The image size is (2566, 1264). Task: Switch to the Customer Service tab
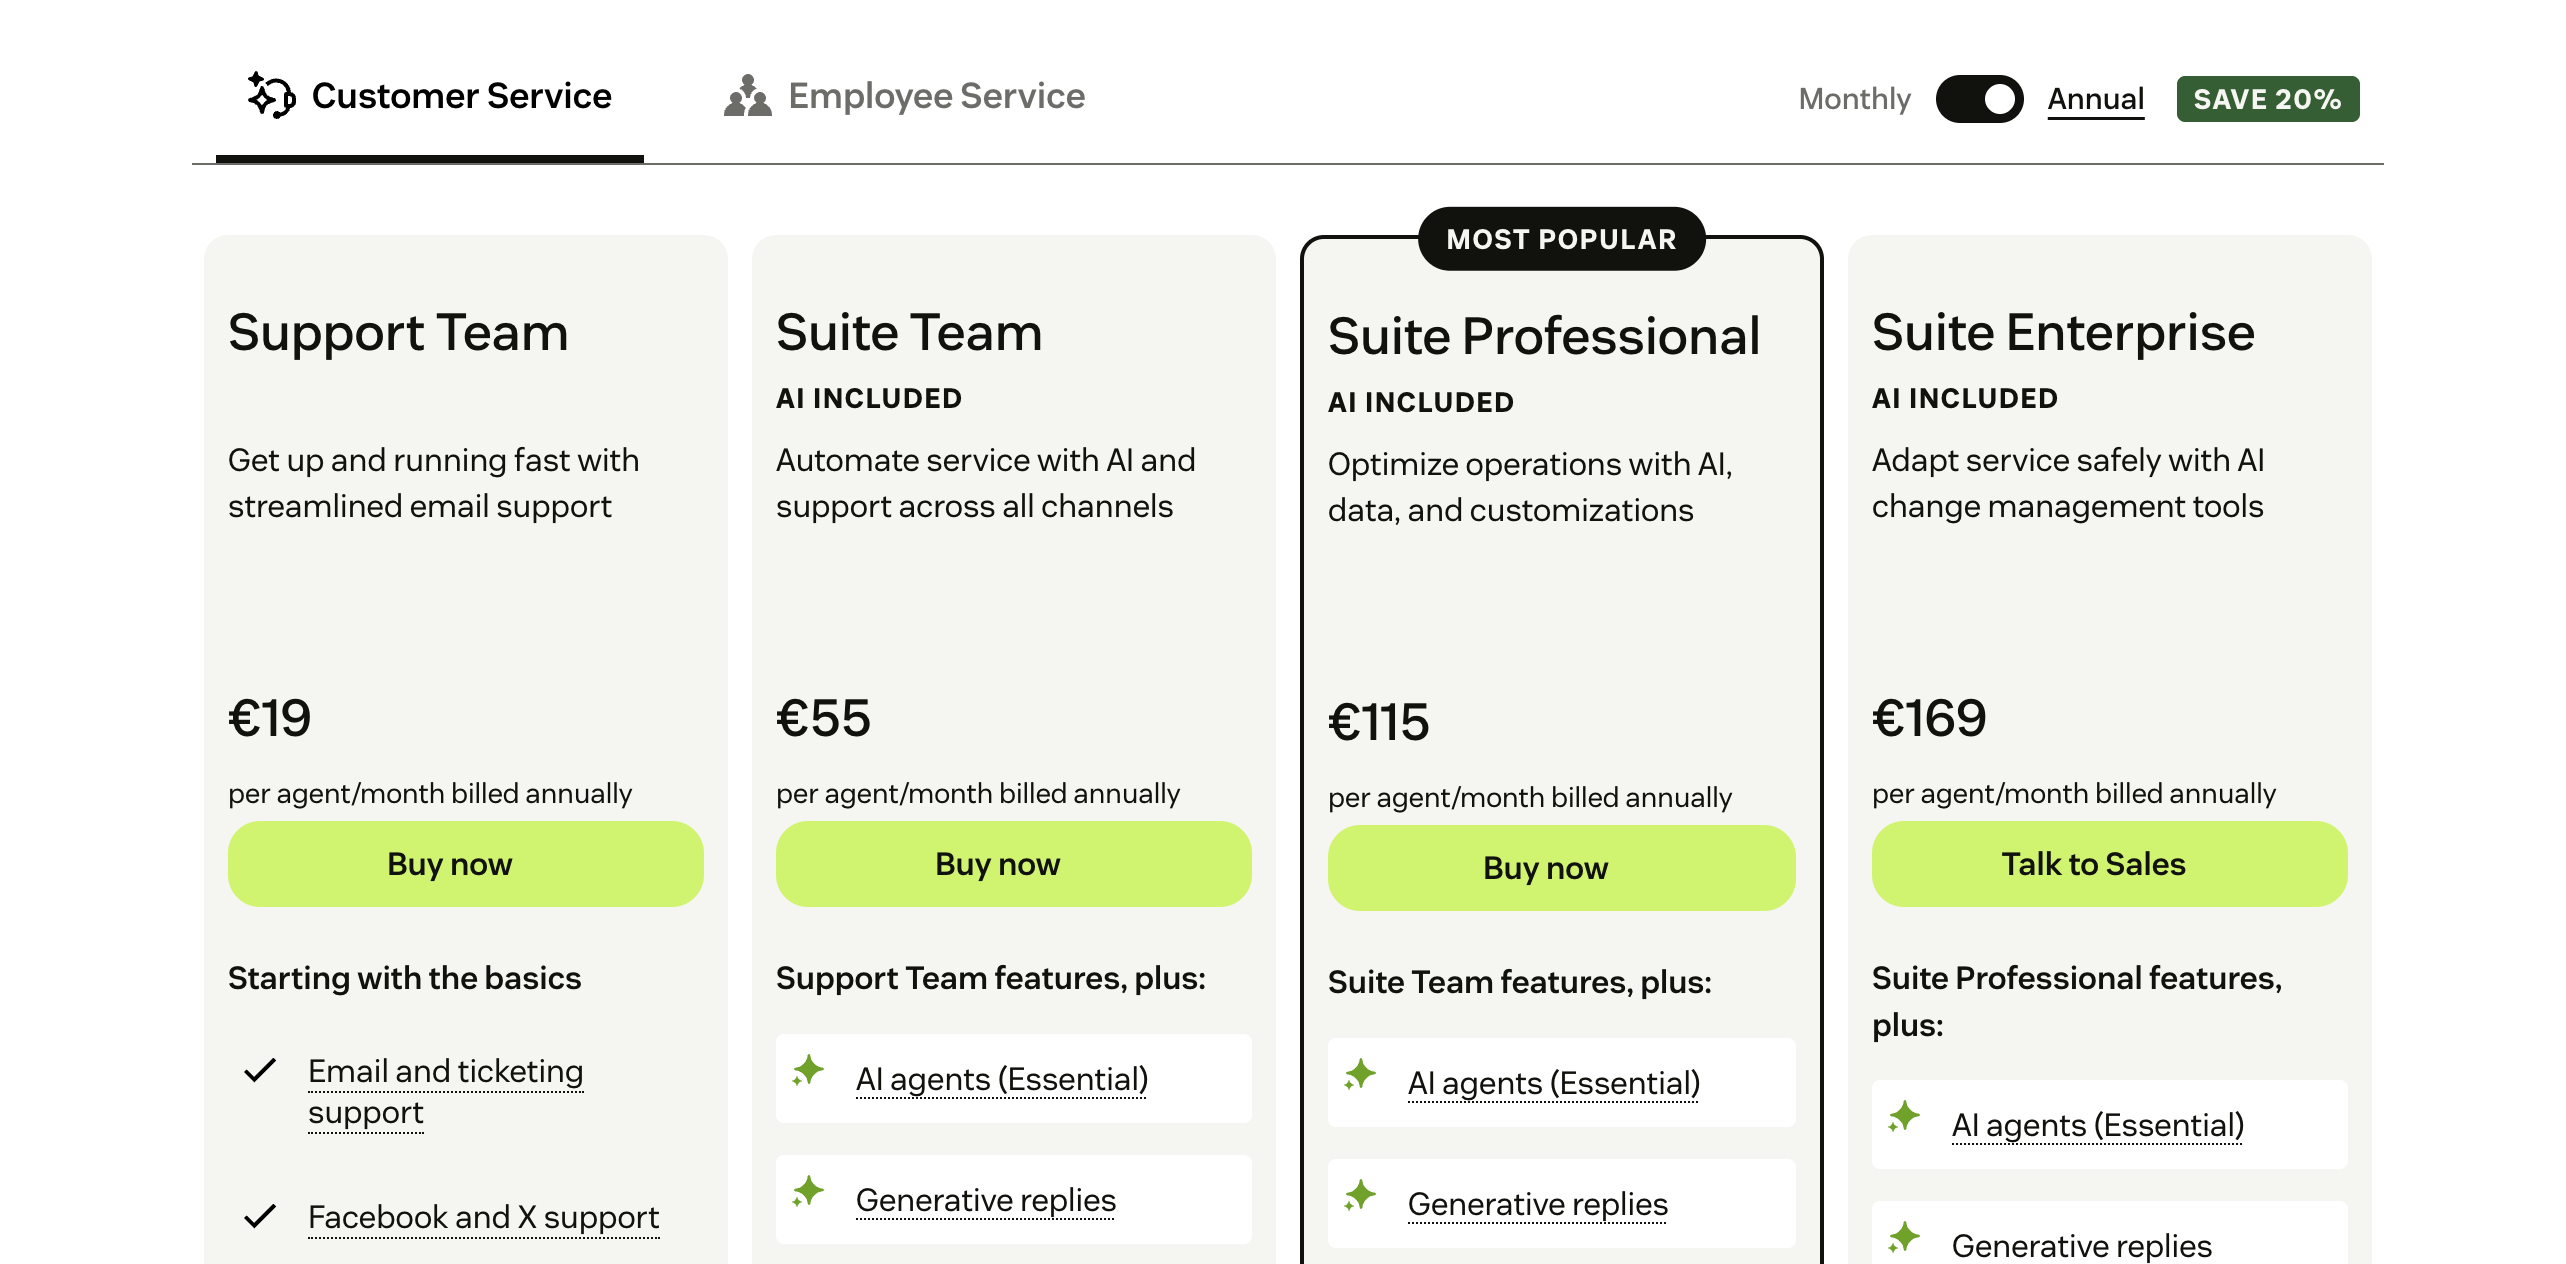pyautogui.click(x=430, y=97)
